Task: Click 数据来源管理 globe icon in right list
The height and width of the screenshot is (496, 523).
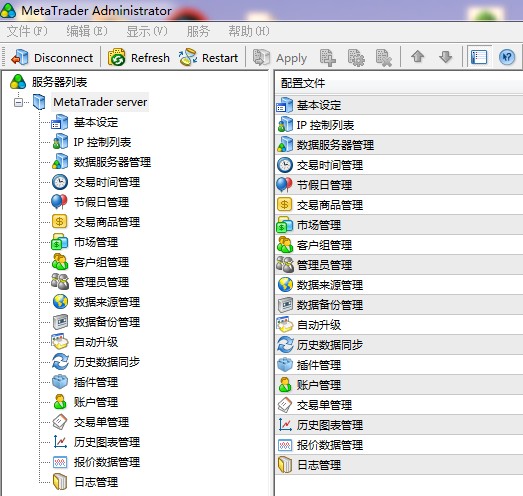Action: [x=285, y=285]
